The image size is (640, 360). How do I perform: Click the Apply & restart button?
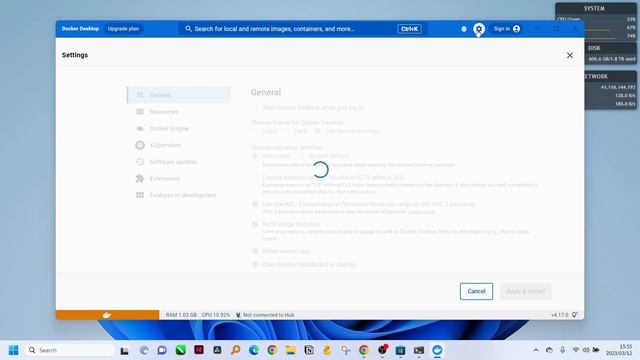pos(526,291)
